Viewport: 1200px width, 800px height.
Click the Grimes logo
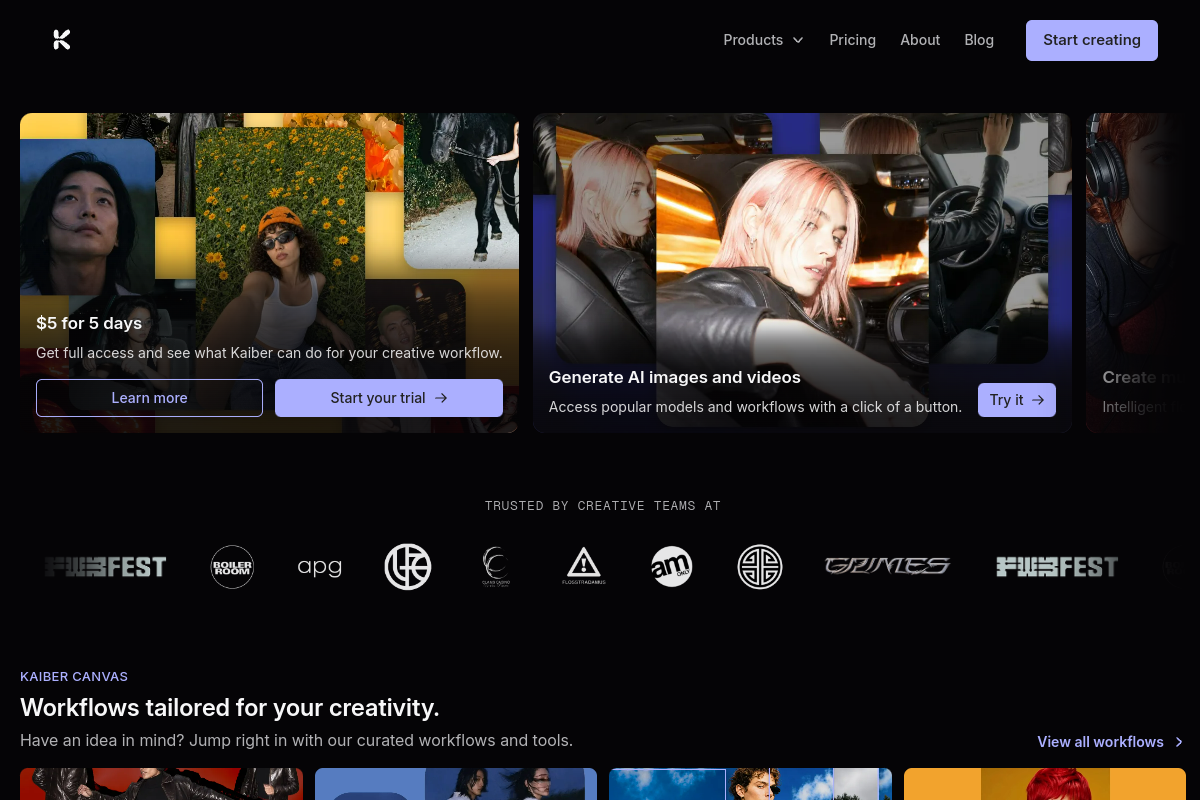tap(887, 567)
